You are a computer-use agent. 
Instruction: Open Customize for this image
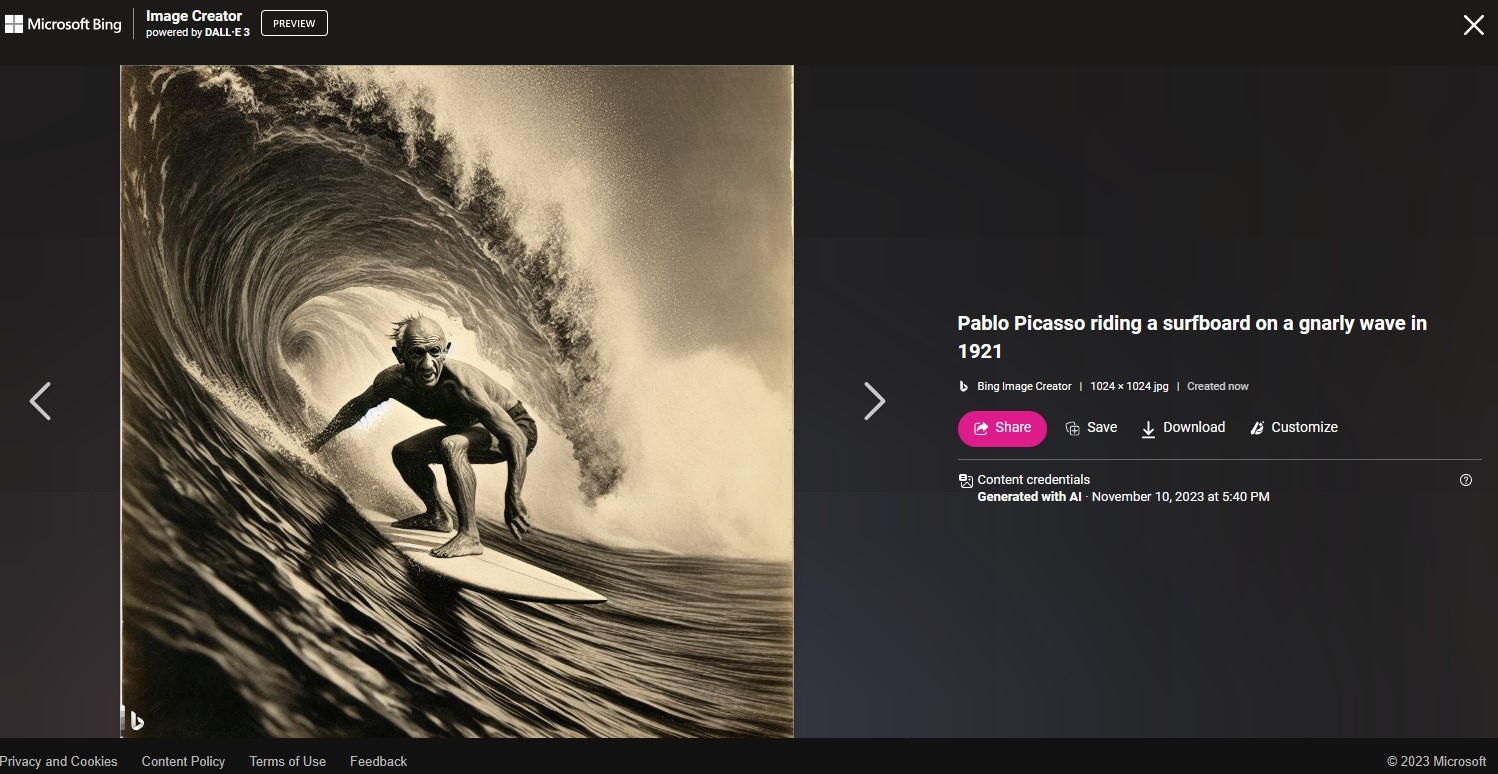1294,428
